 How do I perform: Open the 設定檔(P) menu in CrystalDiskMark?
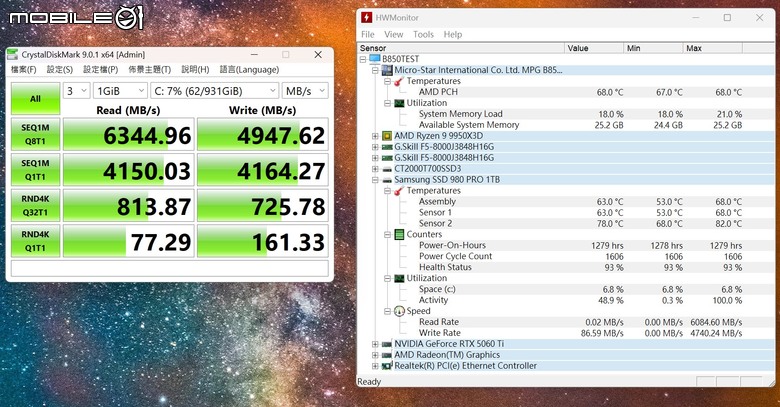[x=100, y=70]
